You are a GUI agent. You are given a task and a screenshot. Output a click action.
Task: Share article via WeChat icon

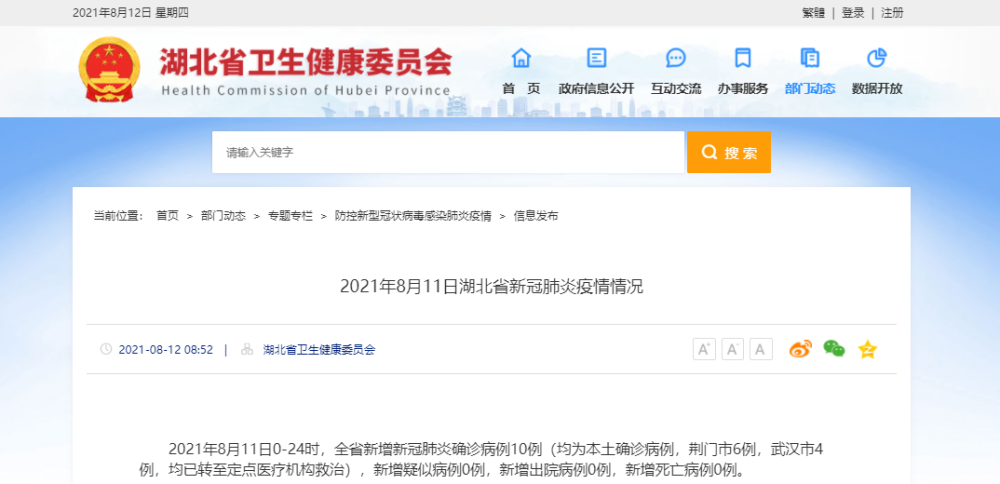point(834,349)
